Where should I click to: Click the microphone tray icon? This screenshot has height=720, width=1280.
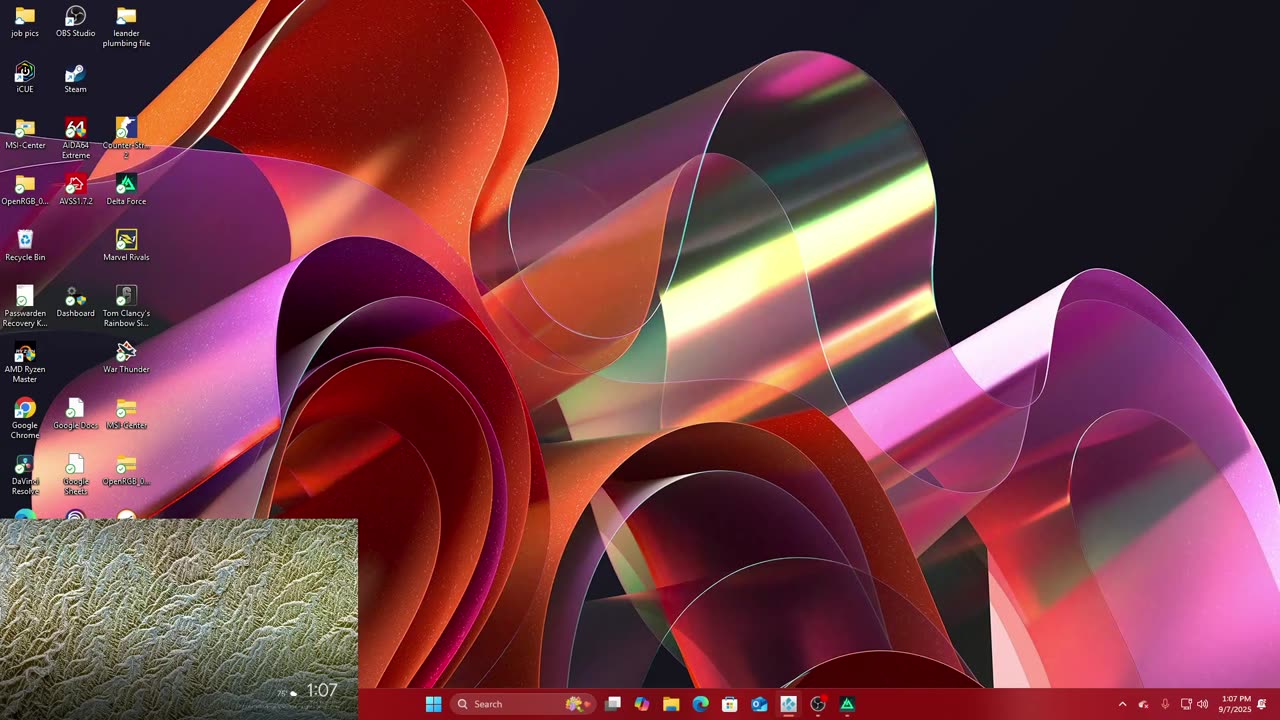(1165, 704)
